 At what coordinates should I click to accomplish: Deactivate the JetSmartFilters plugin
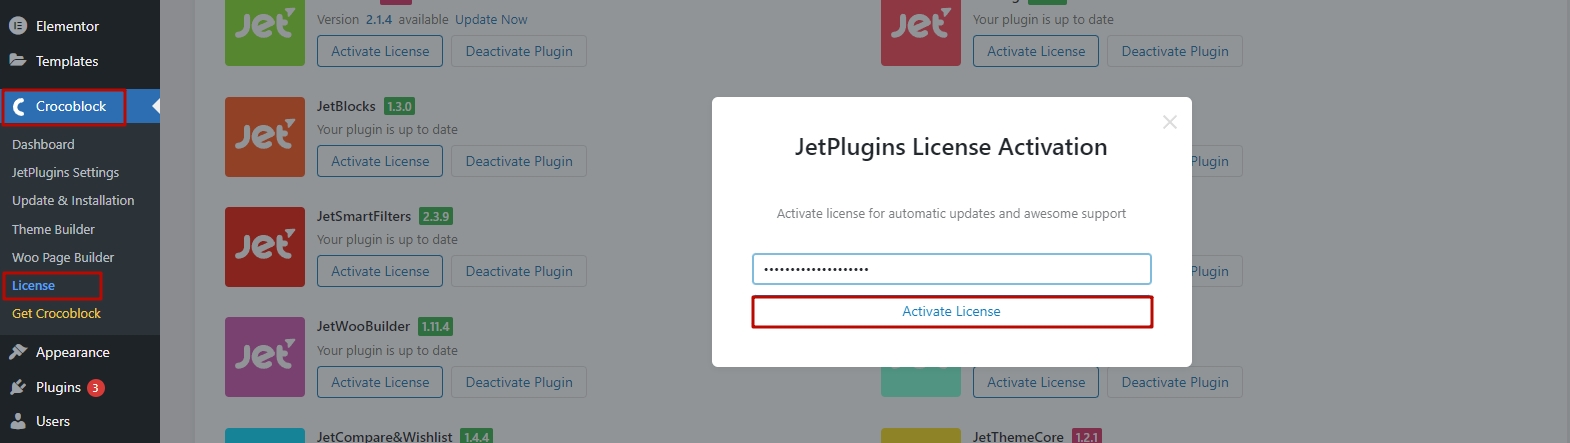[x=519, y=271]
